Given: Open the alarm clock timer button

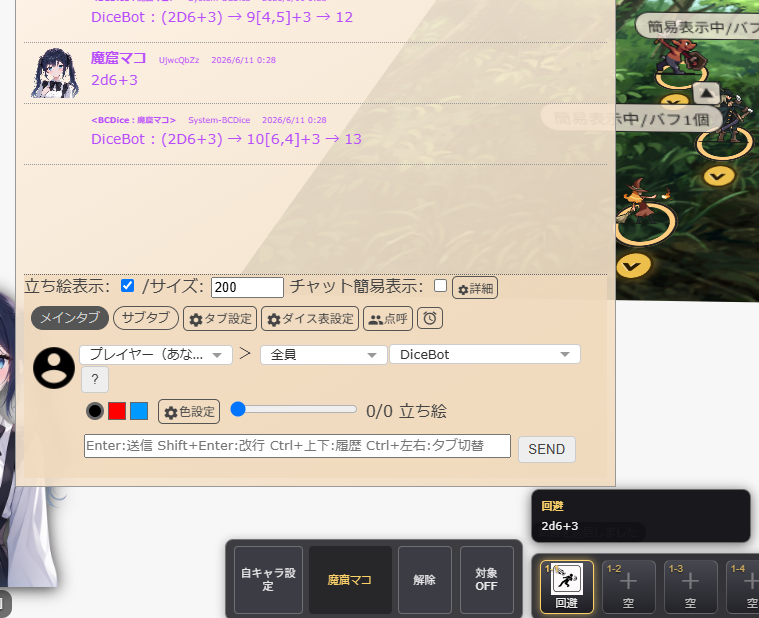Looking at the screenshot, I should 430,318.
